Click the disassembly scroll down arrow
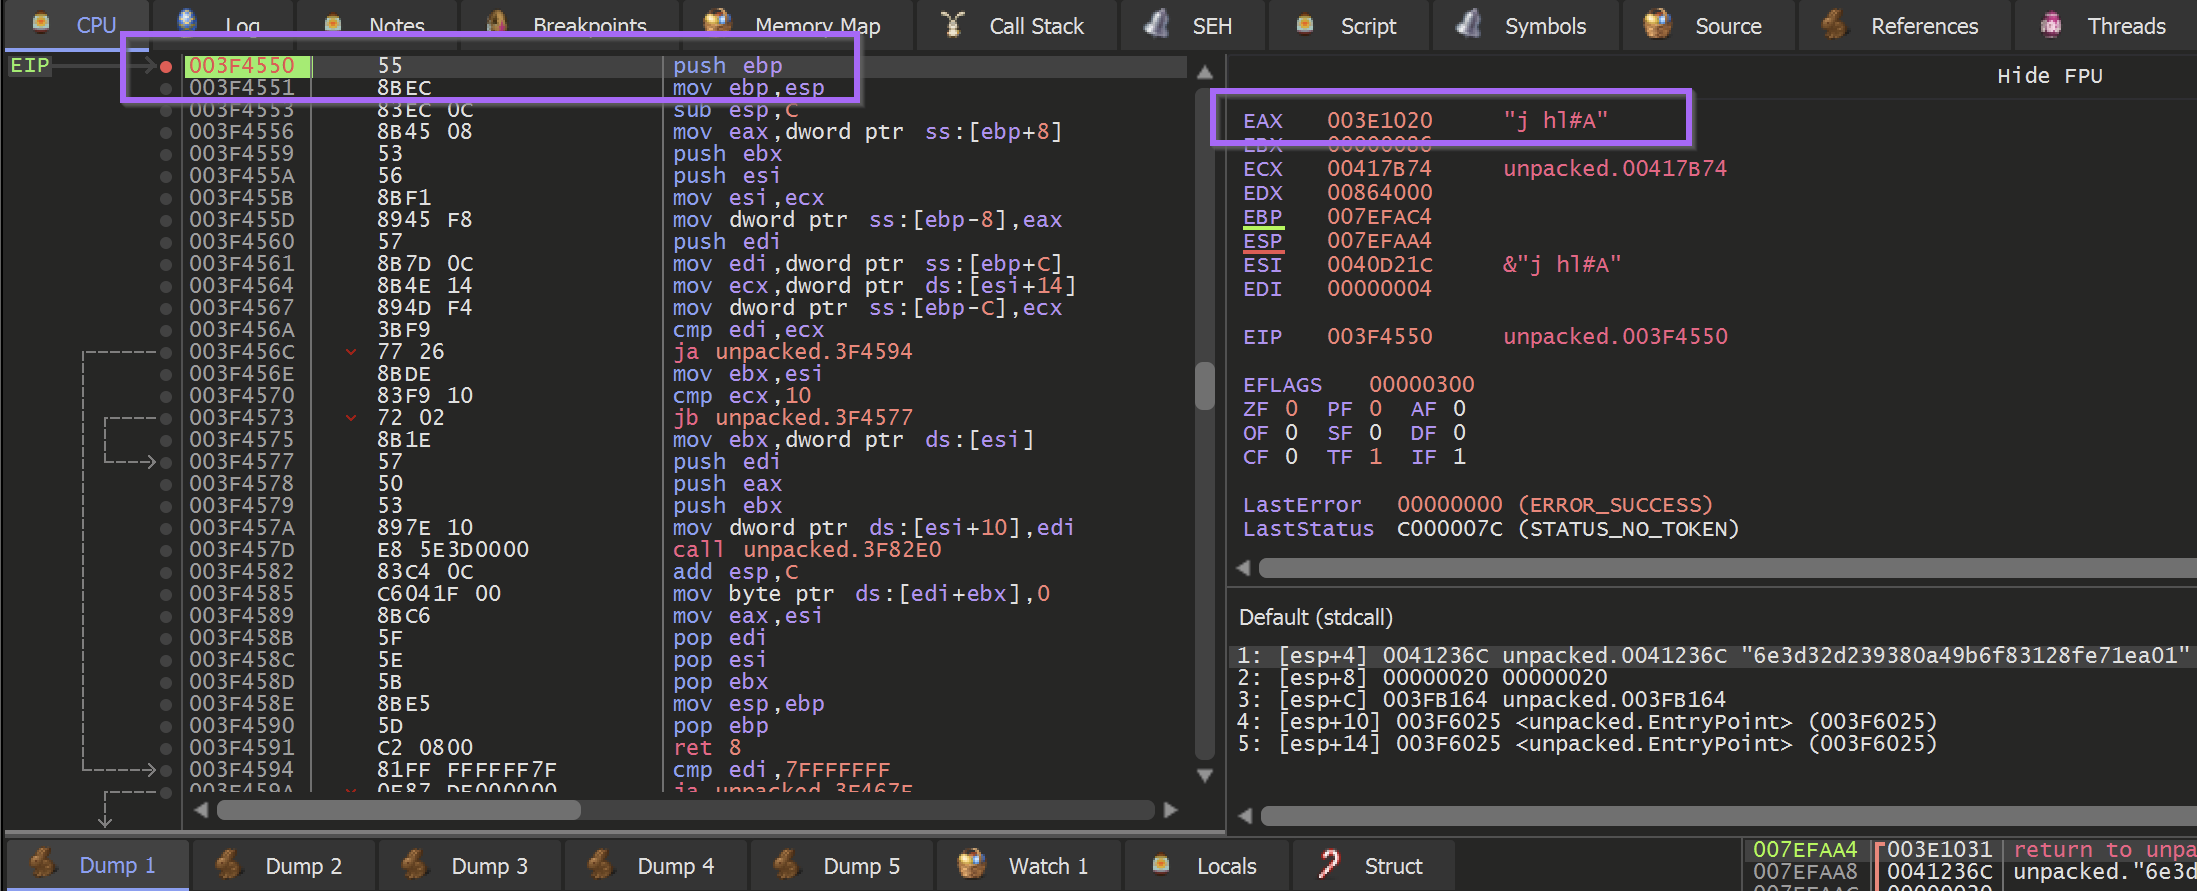This screenshot has height=891, width=2197. [x=1205, y=775]
